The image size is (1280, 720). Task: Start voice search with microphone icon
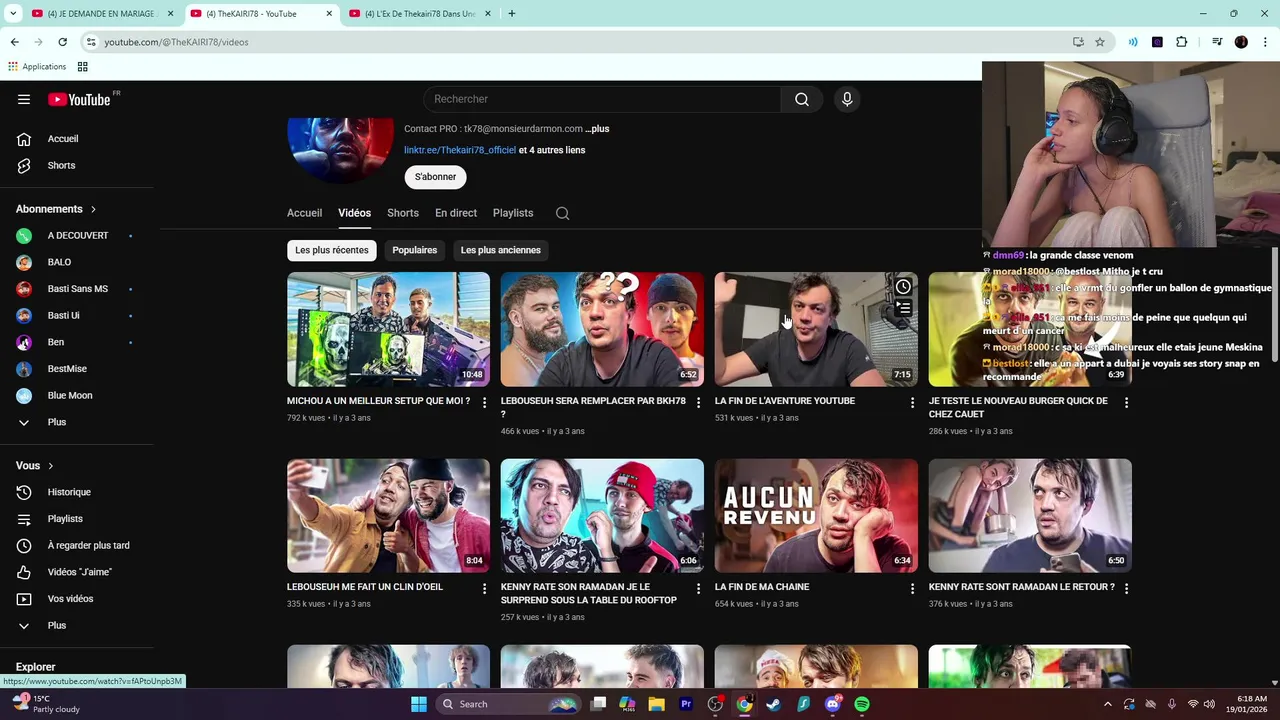847,99
